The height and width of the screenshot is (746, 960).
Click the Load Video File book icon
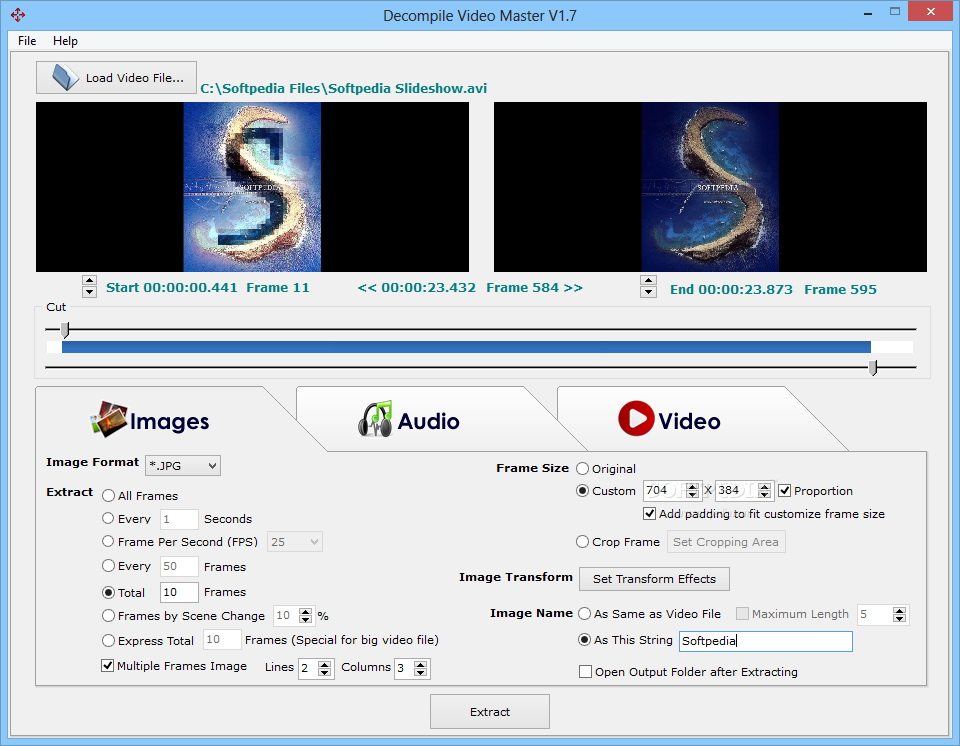click(x=64, y=77)
